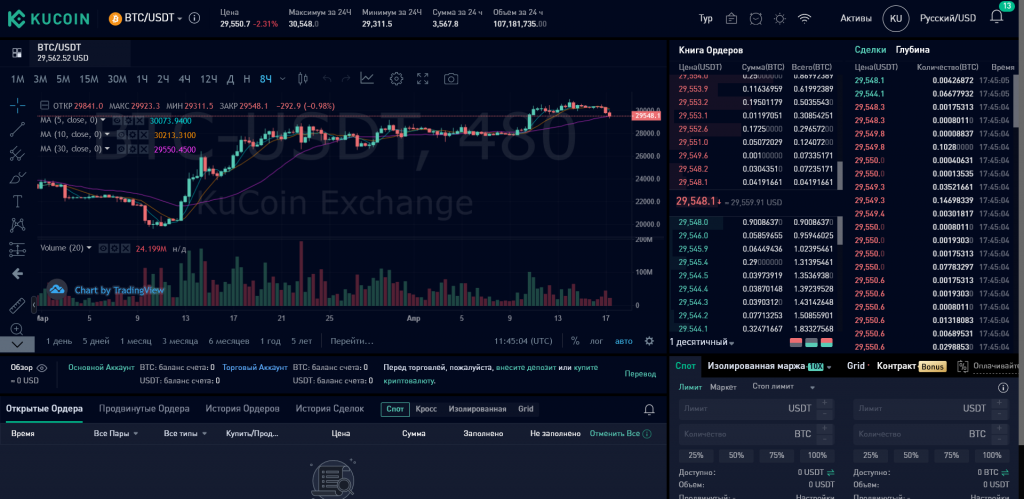Open the Продвинутые Ордера tab
Image resolution: width=1024 pixels, height=499 pixels.
(x=144, y=408)
